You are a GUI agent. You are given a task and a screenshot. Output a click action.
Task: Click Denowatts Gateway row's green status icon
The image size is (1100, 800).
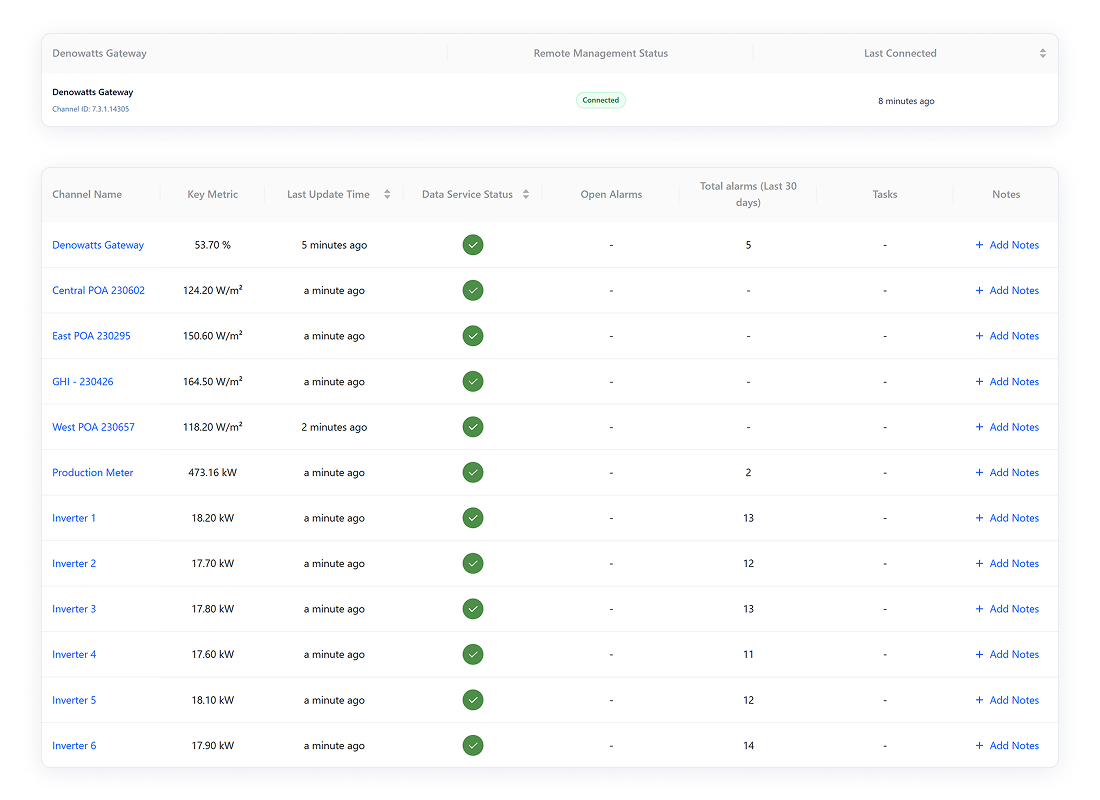pos(473,245)
